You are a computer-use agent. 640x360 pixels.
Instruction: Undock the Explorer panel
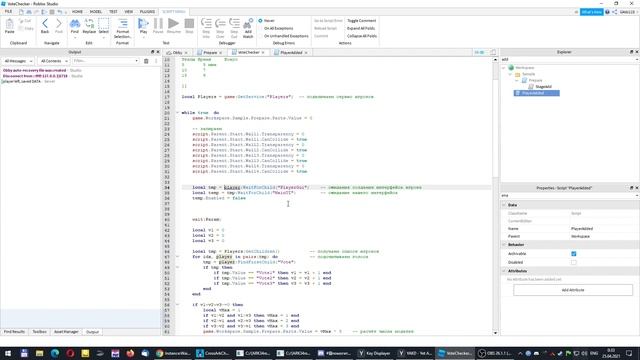[631, 52]
